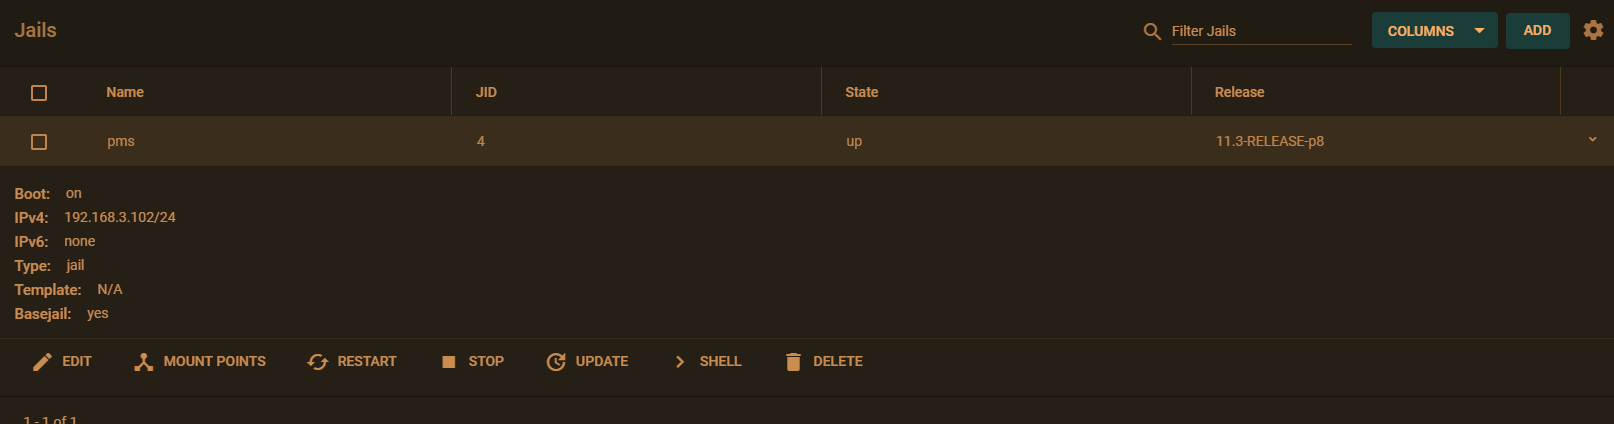The height and width of the screenshot is (424, 1614).
Task: Click the Add button
Action: [x=1537, y=30]
